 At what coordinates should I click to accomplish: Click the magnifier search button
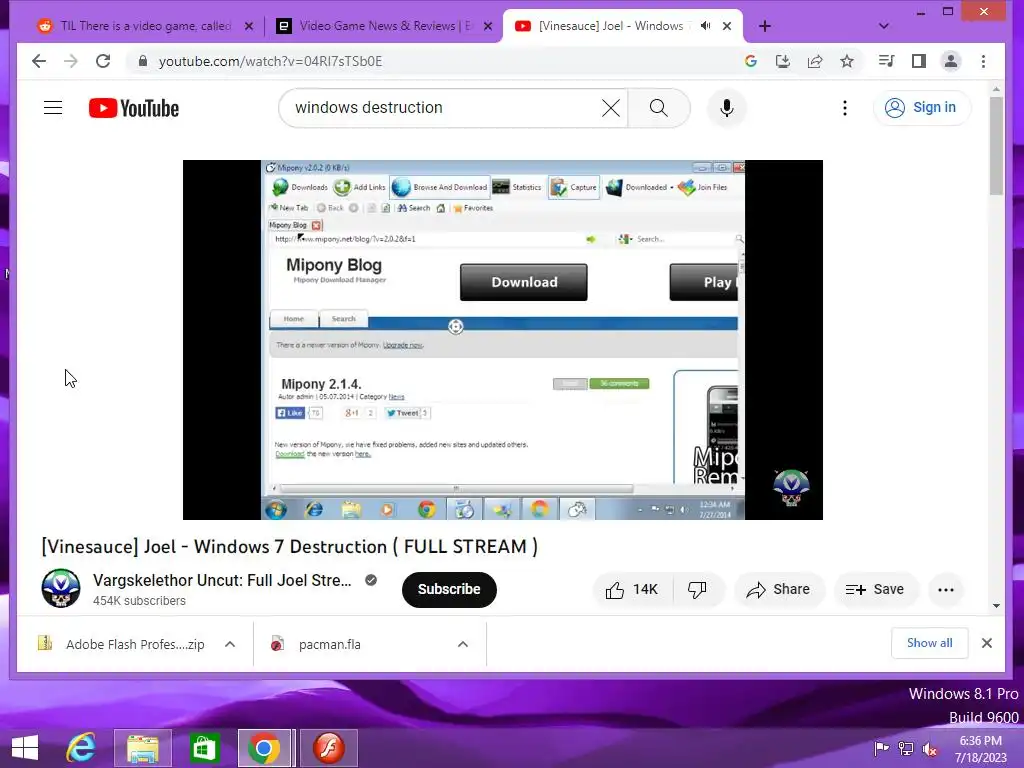pos(658,108)
